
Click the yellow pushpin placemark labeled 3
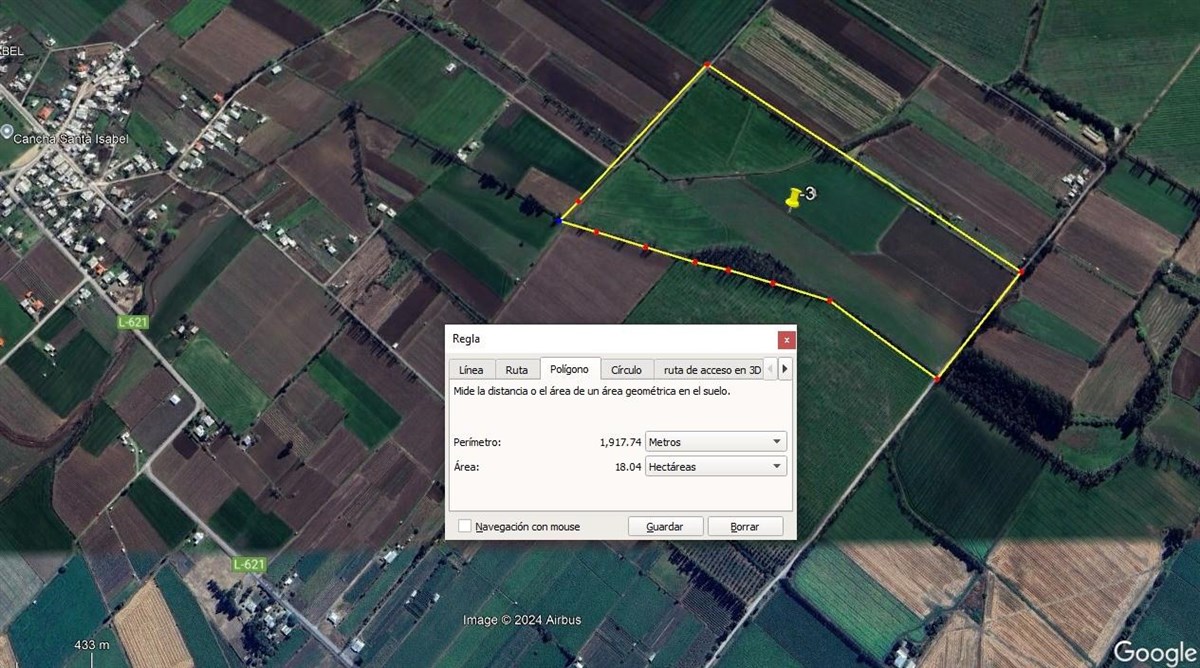coord(795,198)
